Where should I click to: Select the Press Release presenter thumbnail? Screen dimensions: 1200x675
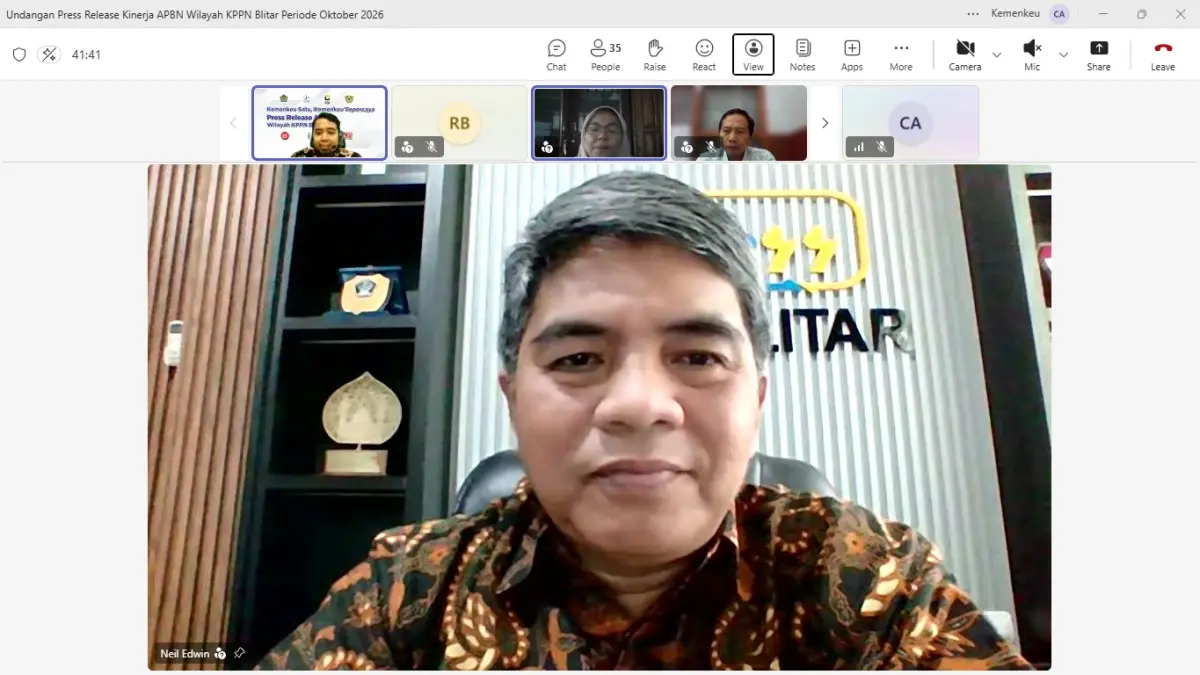point(319,123)
